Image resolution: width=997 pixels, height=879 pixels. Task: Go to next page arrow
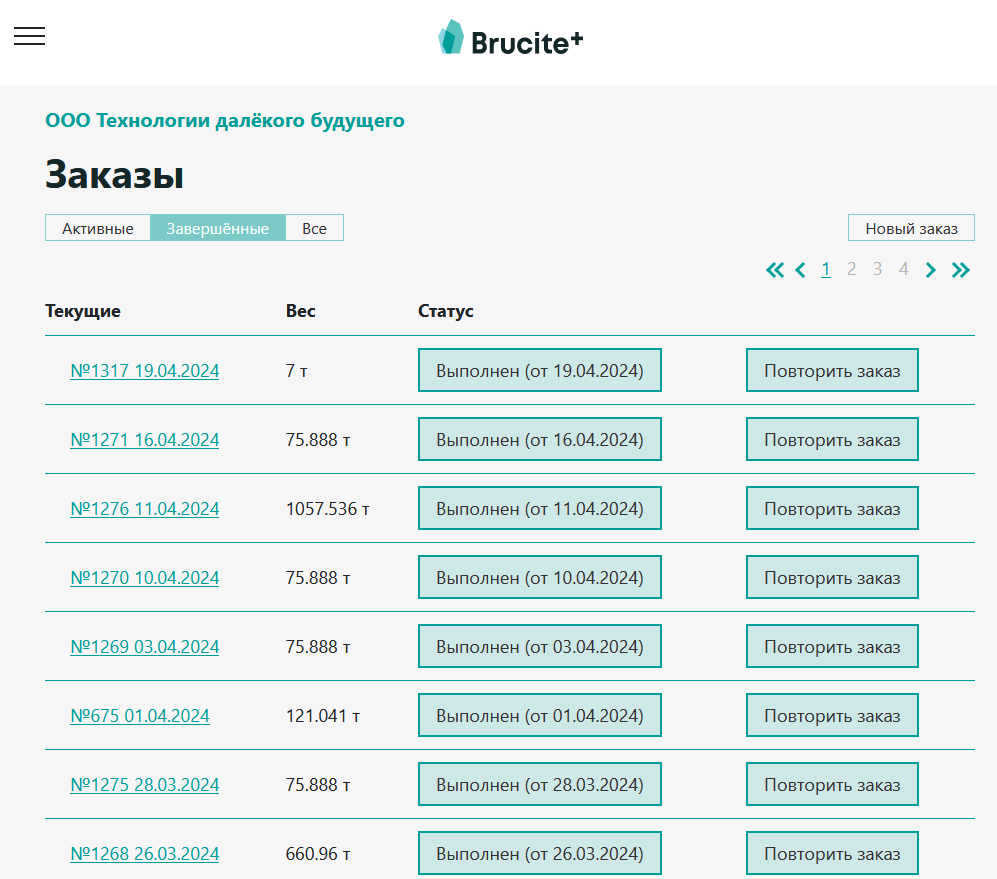[930, 270]
